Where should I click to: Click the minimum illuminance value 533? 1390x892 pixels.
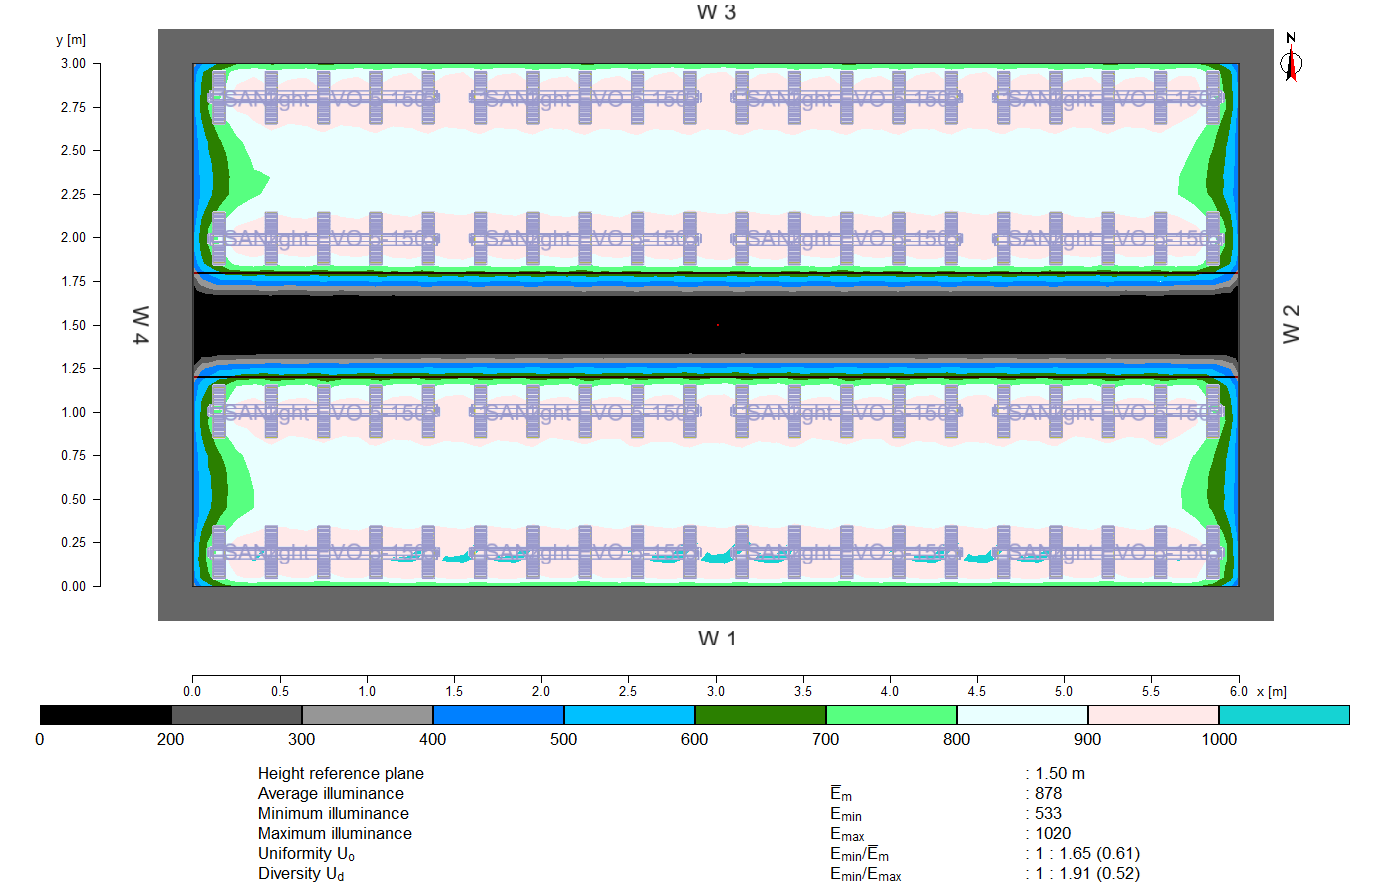pos(1049,813)
